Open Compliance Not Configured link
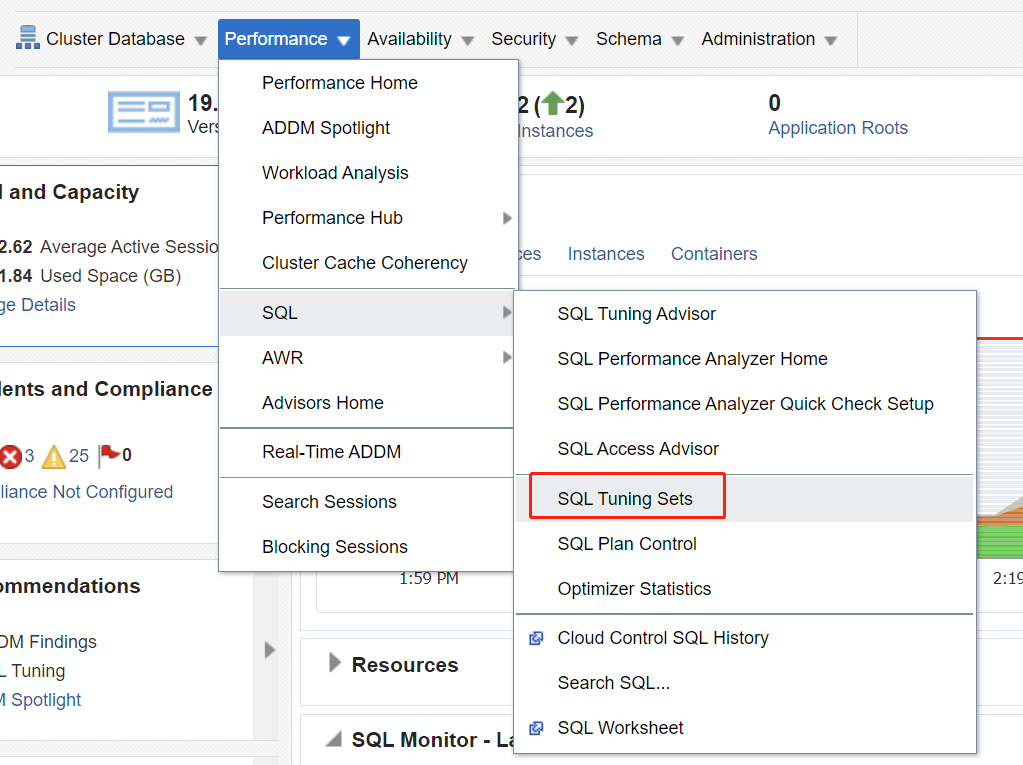Screen dimensions: 1023x765 [86, 492]
